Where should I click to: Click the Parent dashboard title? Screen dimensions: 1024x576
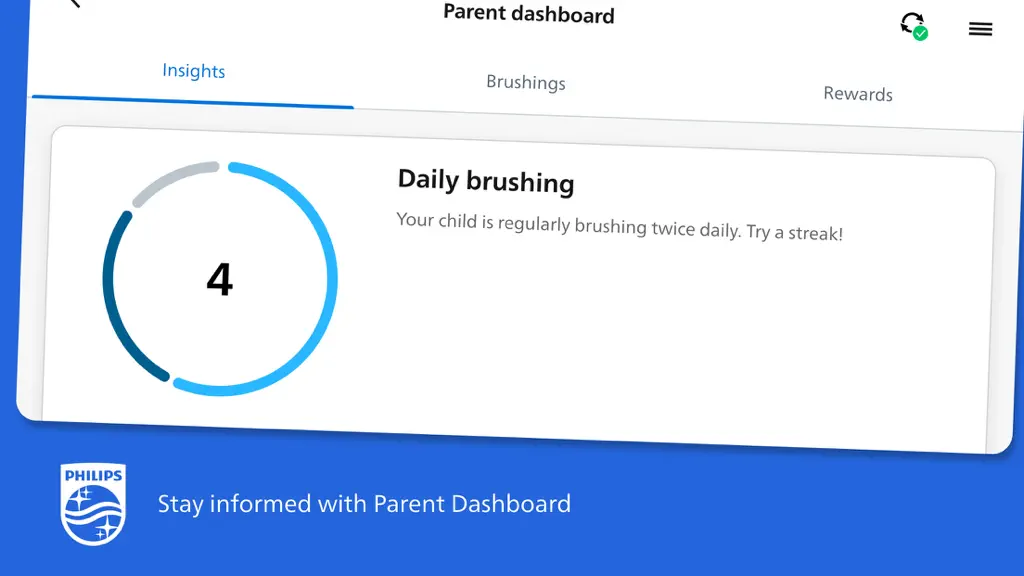tap(528, 13)
